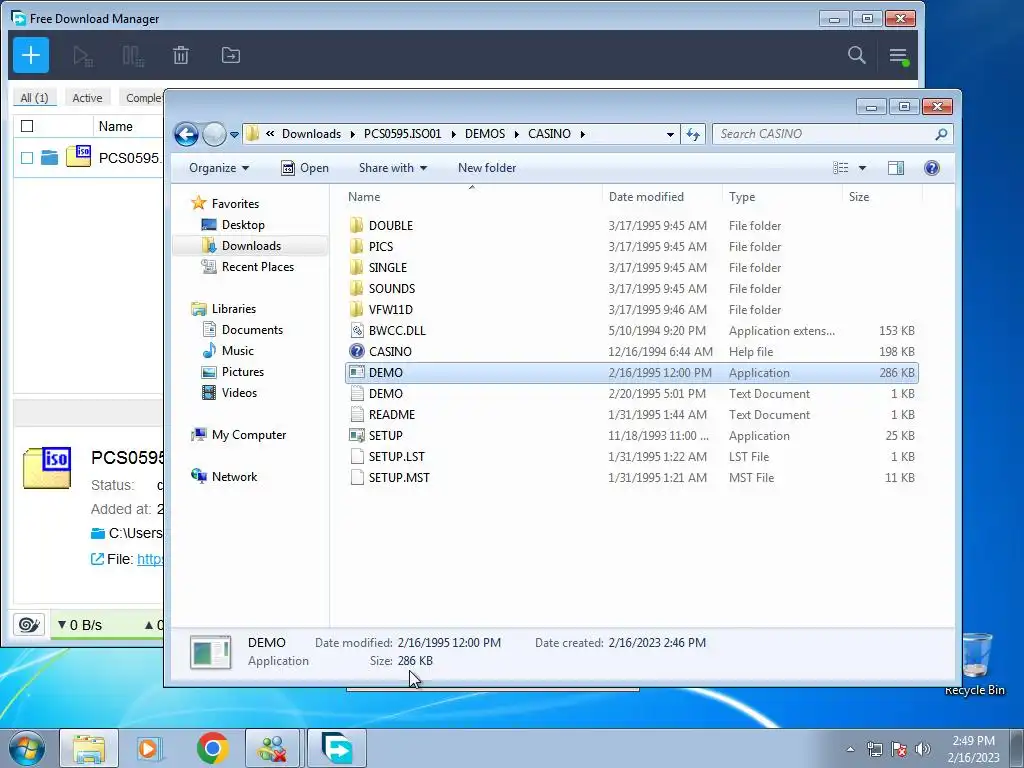Refresh the CASINO folder view
This screenshot has height=768, width=1024.
[x=692, y=135]
